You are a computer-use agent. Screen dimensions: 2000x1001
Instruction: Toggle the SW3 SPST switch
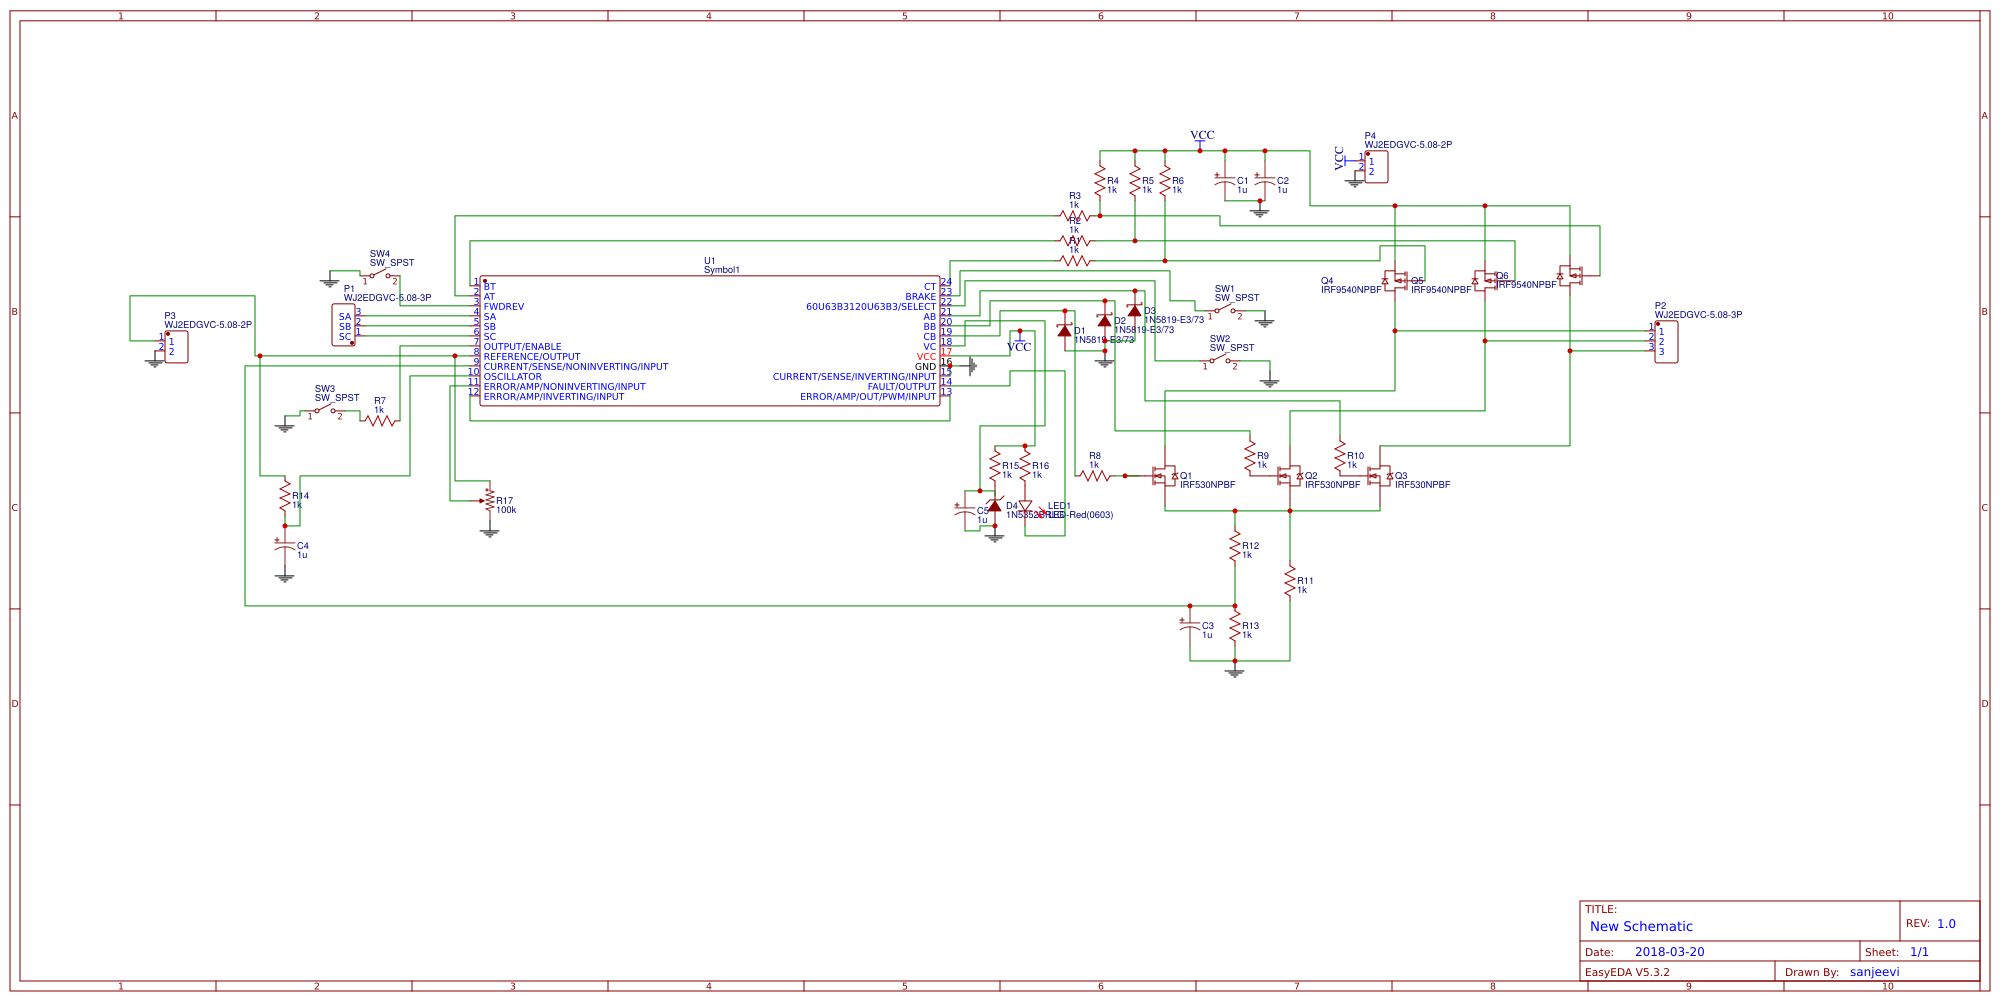click(323, 408)
